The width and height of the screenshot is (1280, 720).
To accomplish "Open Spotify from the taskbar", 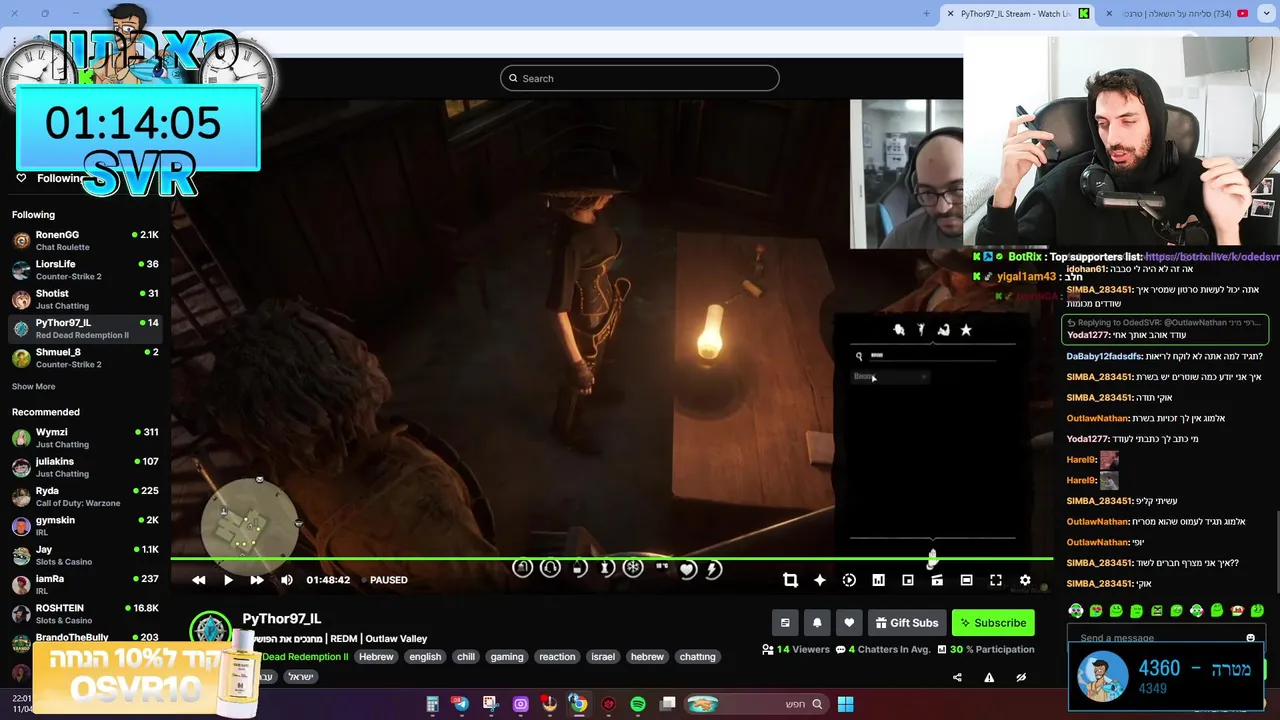I will [638, 704].
